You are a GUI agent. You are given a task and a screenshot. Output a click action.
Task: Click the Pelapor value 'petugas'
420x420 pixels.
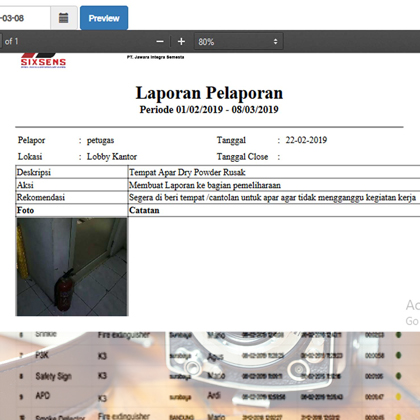click(x=100, y=140)
